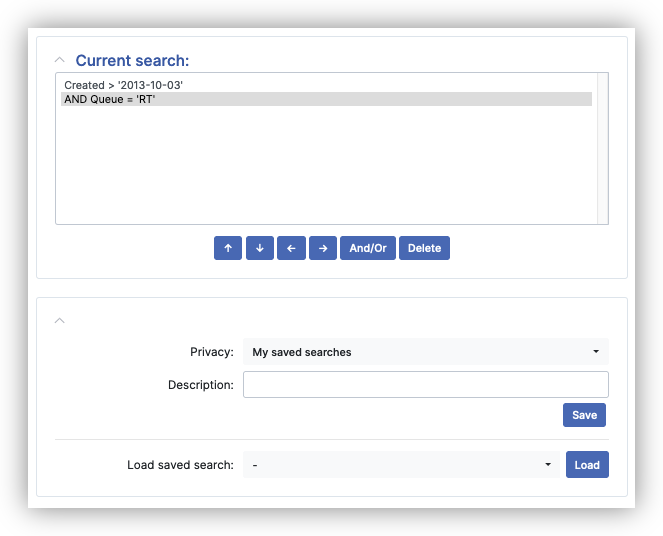Select the Created > '2013-10-03' clause

[123, 85]
